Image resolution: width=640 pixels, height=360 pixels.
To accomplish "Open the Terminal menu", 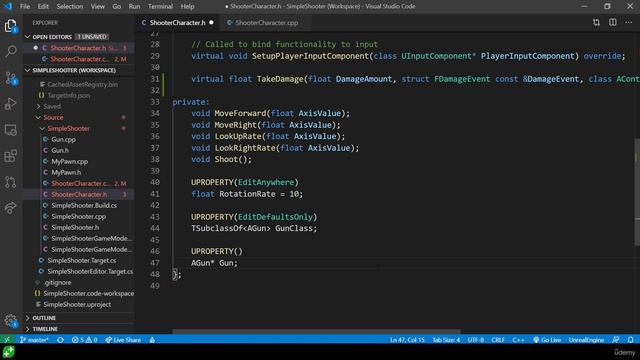I will 160,7.
